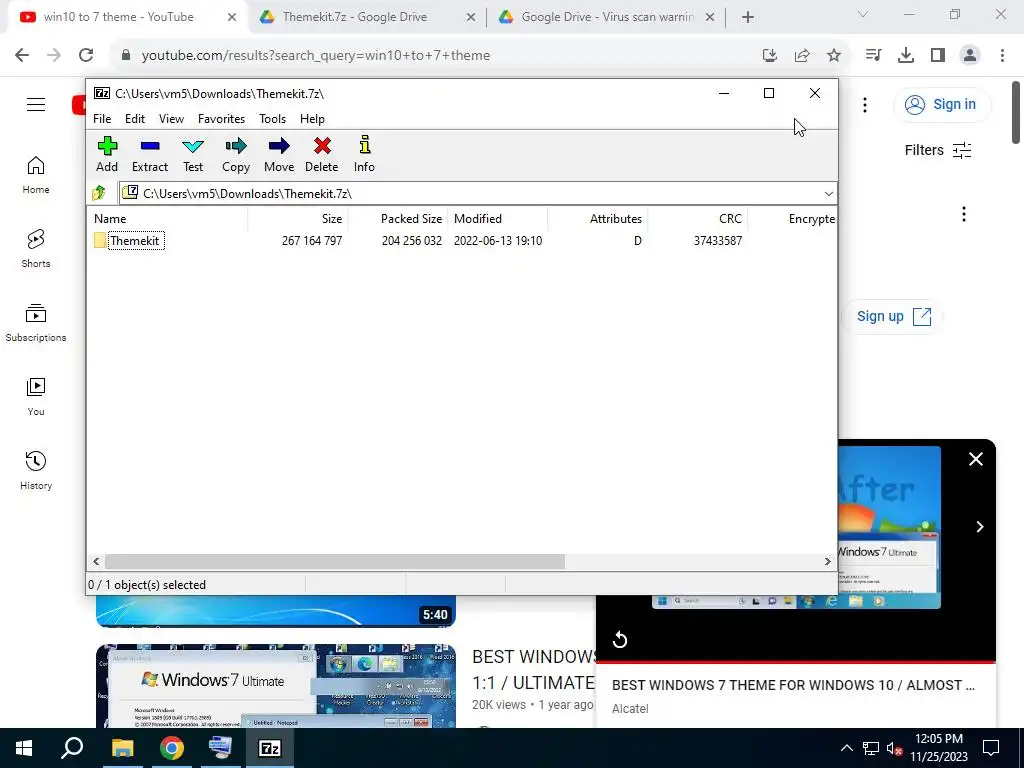Open Chrome downloads icon
Screen dimensions: 1024x768
pos(905,56)
